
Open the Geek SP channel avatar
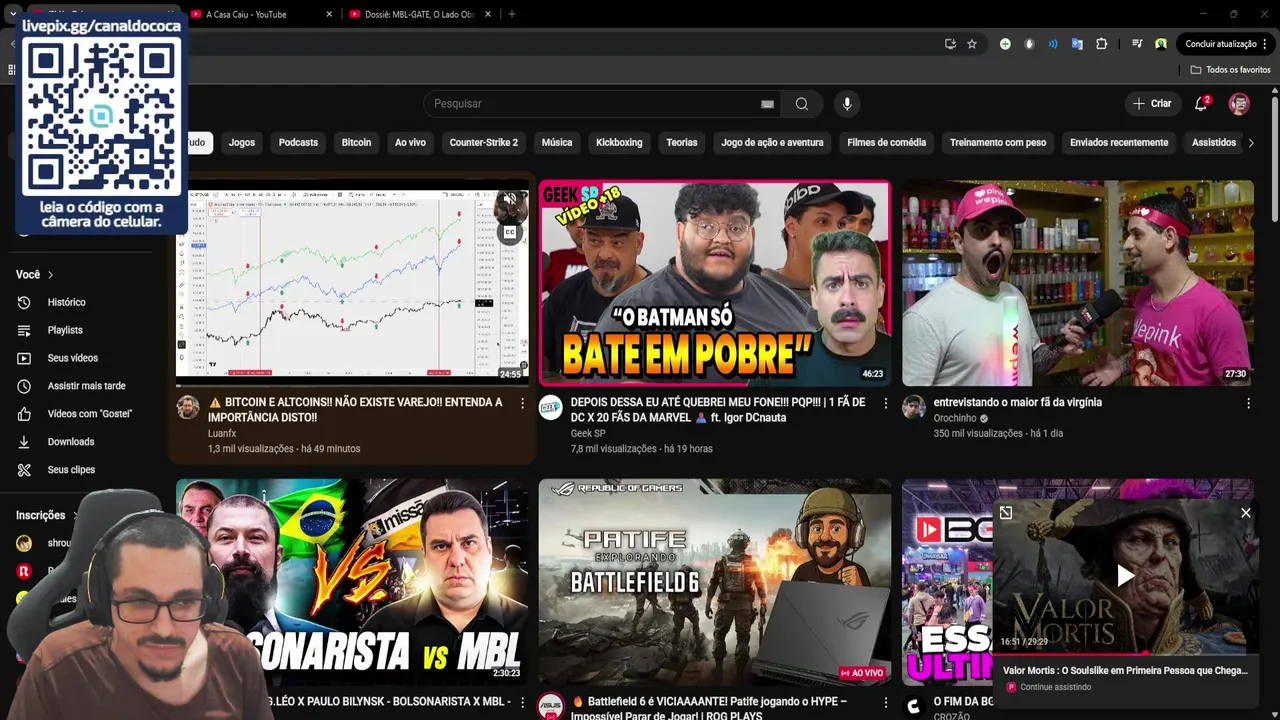(x=551, y=407)
